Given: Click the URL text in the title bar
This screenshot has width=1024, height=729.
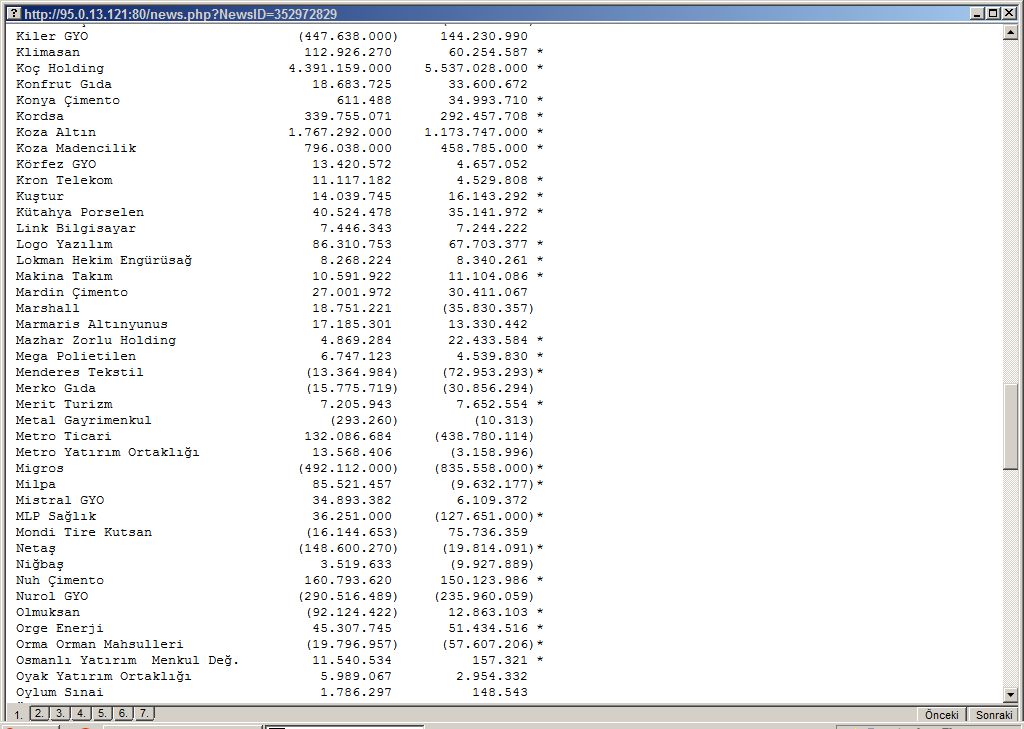Looking at the screenshot, I should (x=181, y=14).
